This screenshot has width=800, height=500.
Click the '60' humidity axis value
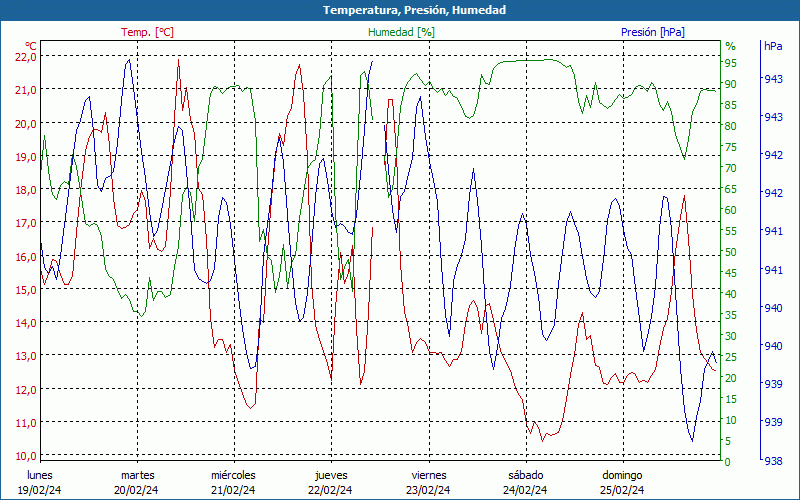tap(731, 210)
